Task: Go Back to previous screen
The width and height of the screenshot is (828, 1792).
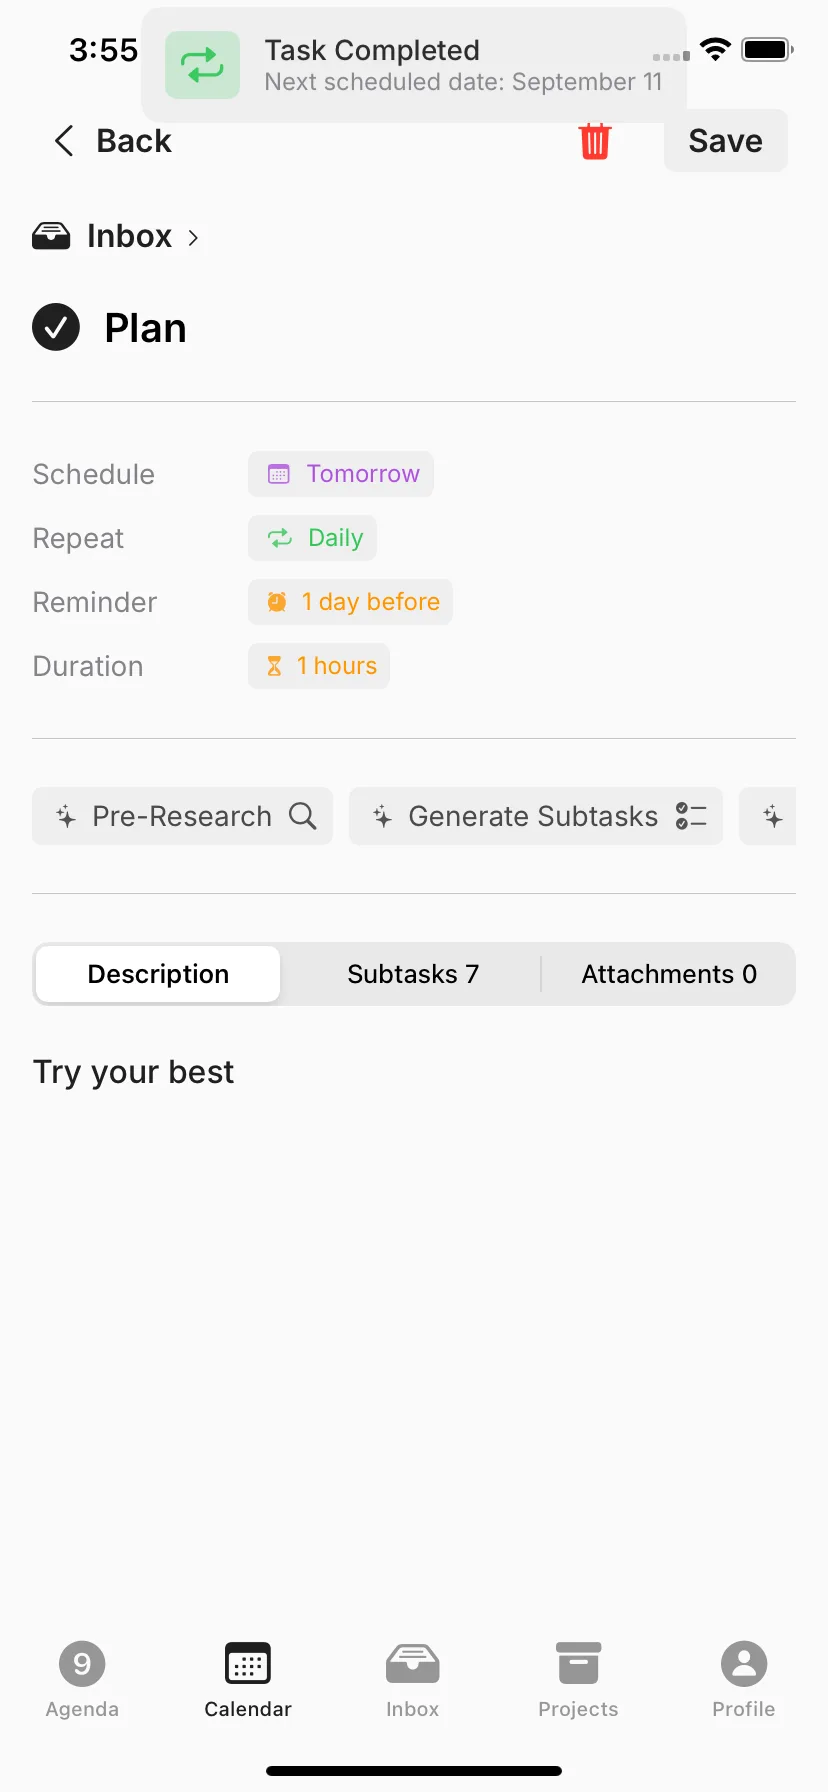Action: point(112,141)
